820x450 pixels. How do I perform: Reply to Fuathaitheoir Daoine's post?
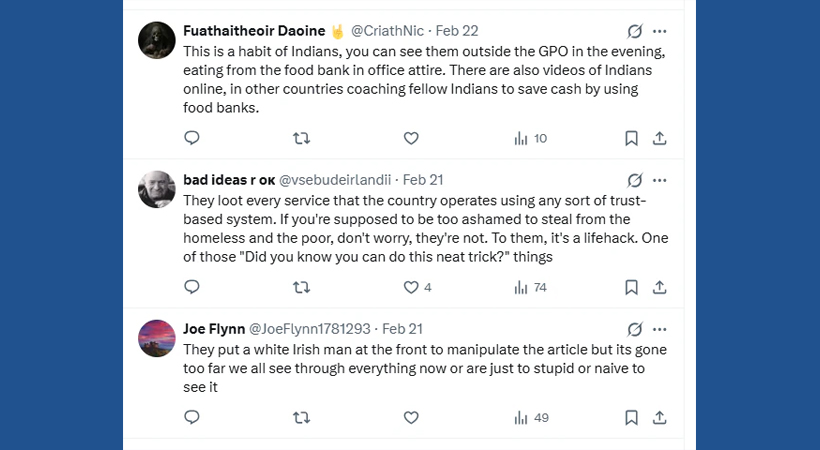pos(192,138)
